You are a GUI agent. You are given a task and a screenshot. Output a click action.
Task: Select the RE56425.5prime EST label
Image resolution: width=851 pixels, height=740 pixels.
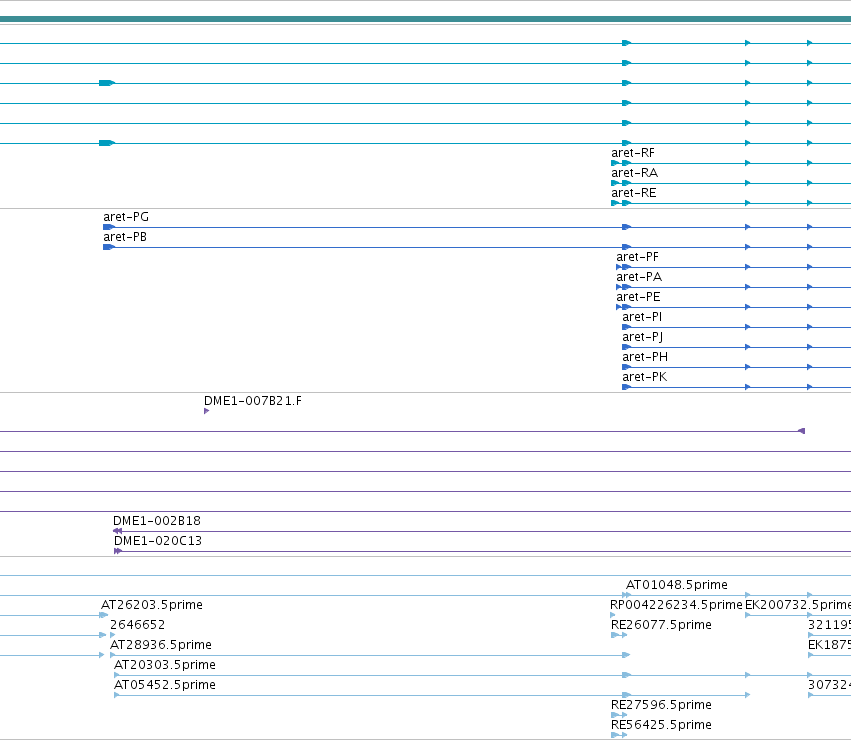[x=661, y=725]
